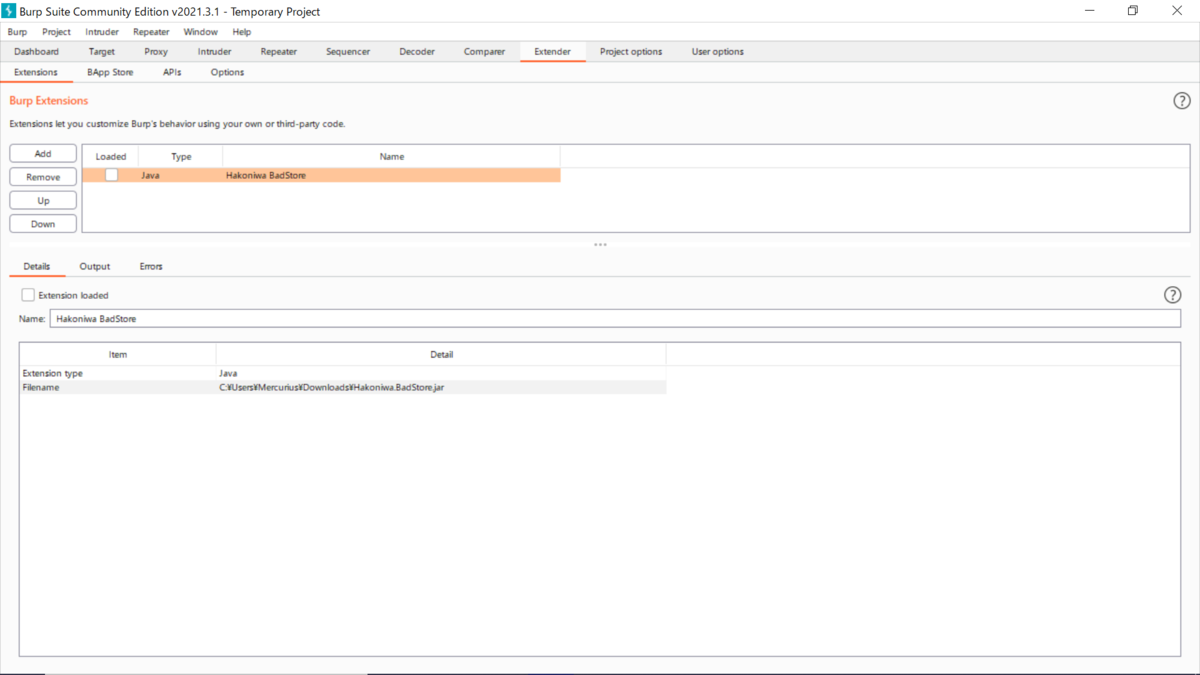Select the Filename row label
Screen dimensions: 1200x675
41,387
